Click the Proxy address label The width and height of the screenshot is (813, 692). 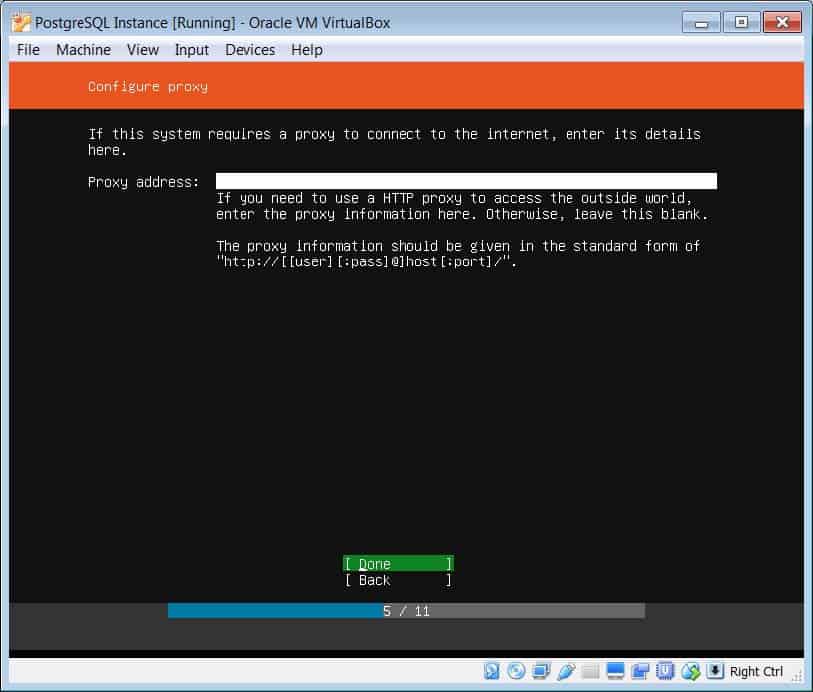pos(144,182)
